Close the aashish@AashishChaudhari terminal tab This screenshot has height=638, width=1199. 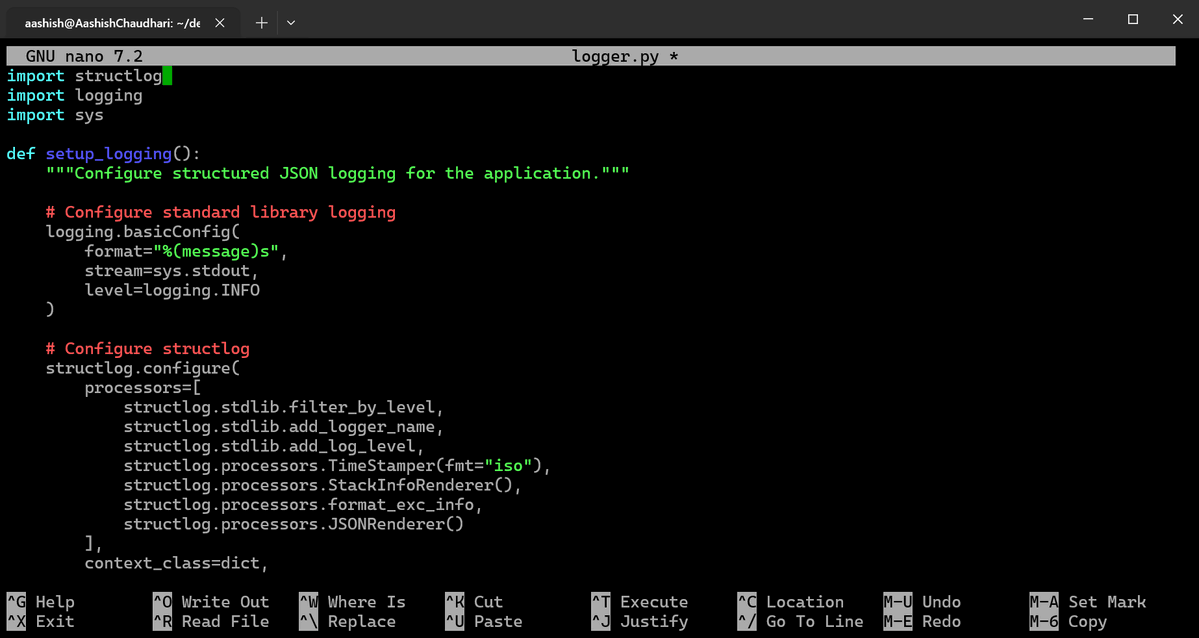(219, 23)
